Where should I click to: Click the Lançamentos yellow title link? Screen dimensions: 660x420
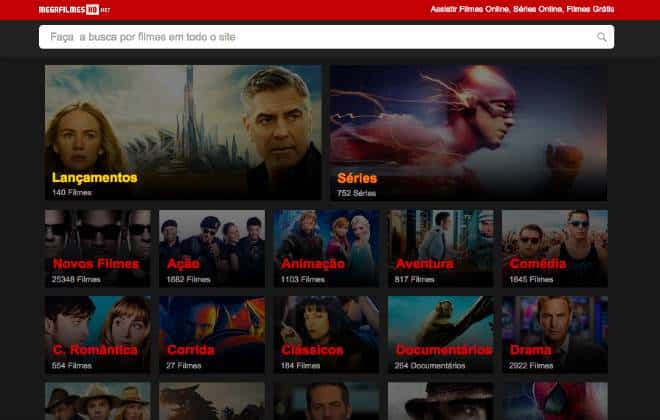click(95, 177)
